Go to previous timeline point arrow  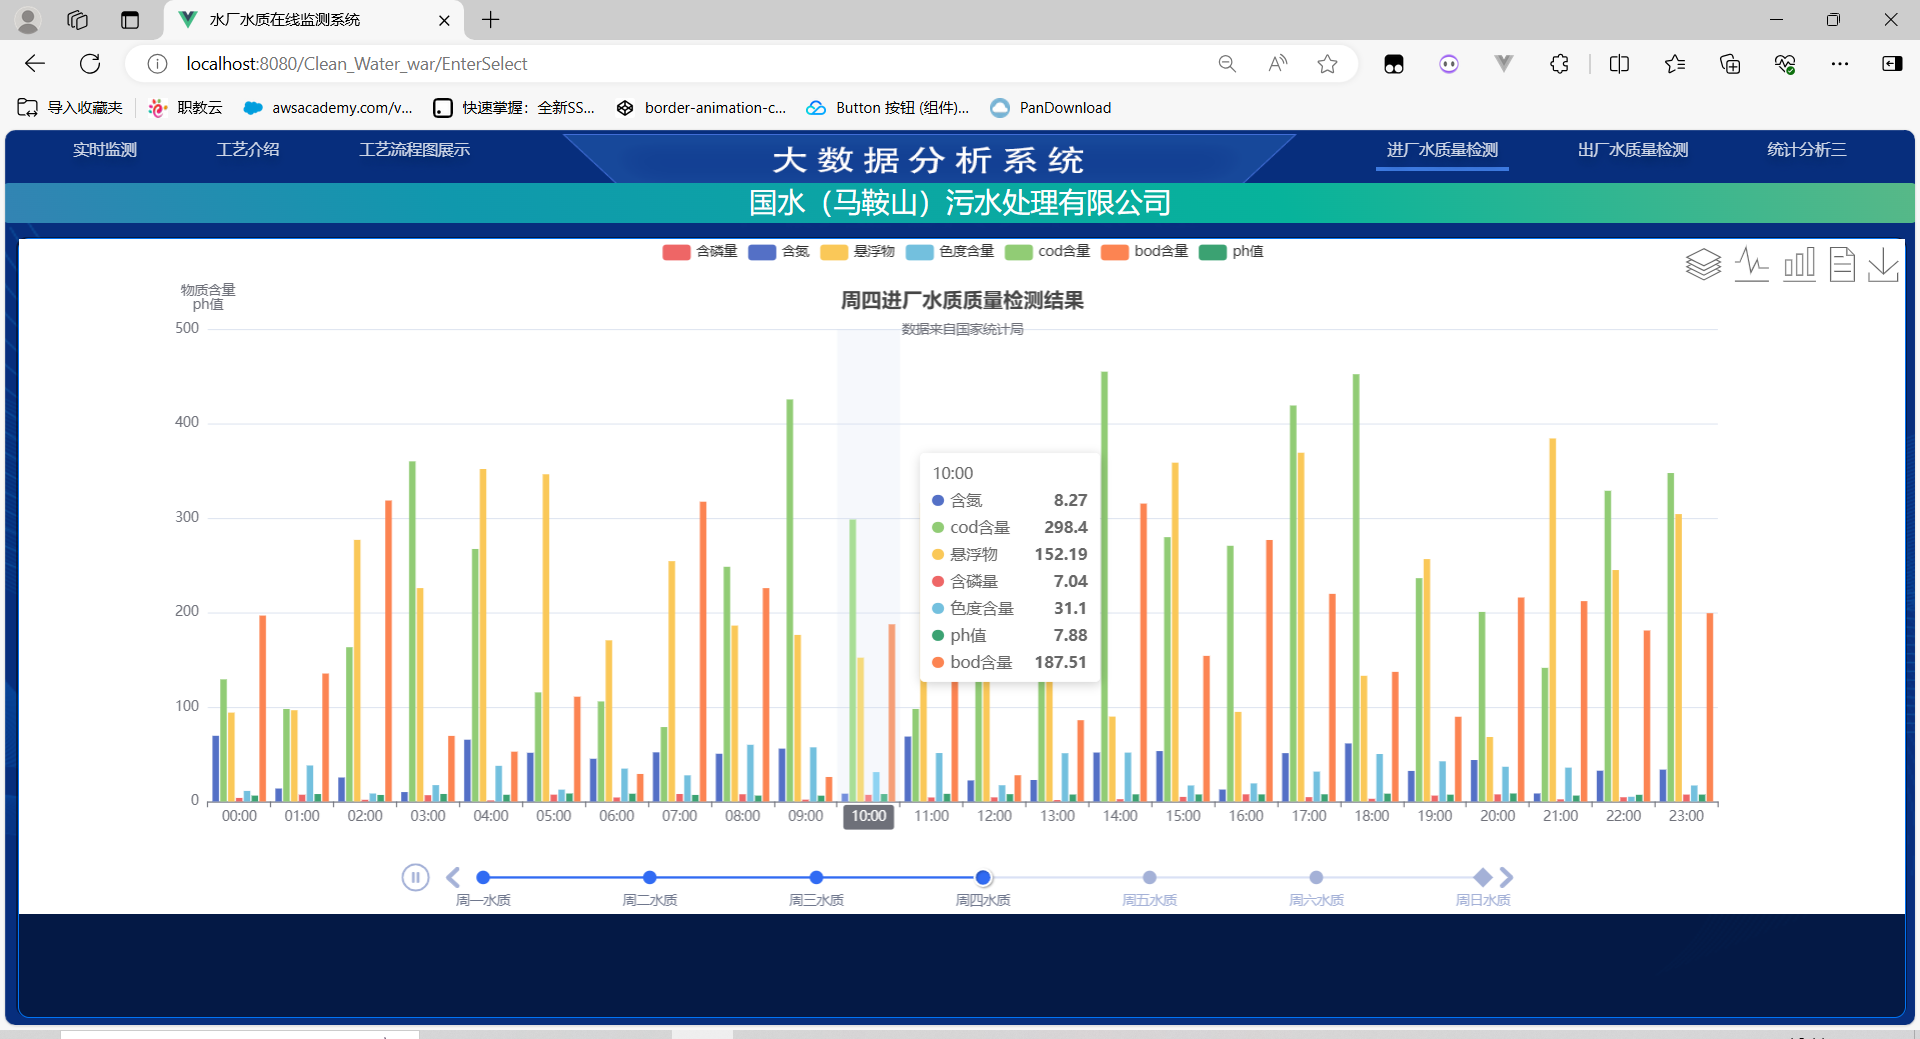(x=453, y=877)
